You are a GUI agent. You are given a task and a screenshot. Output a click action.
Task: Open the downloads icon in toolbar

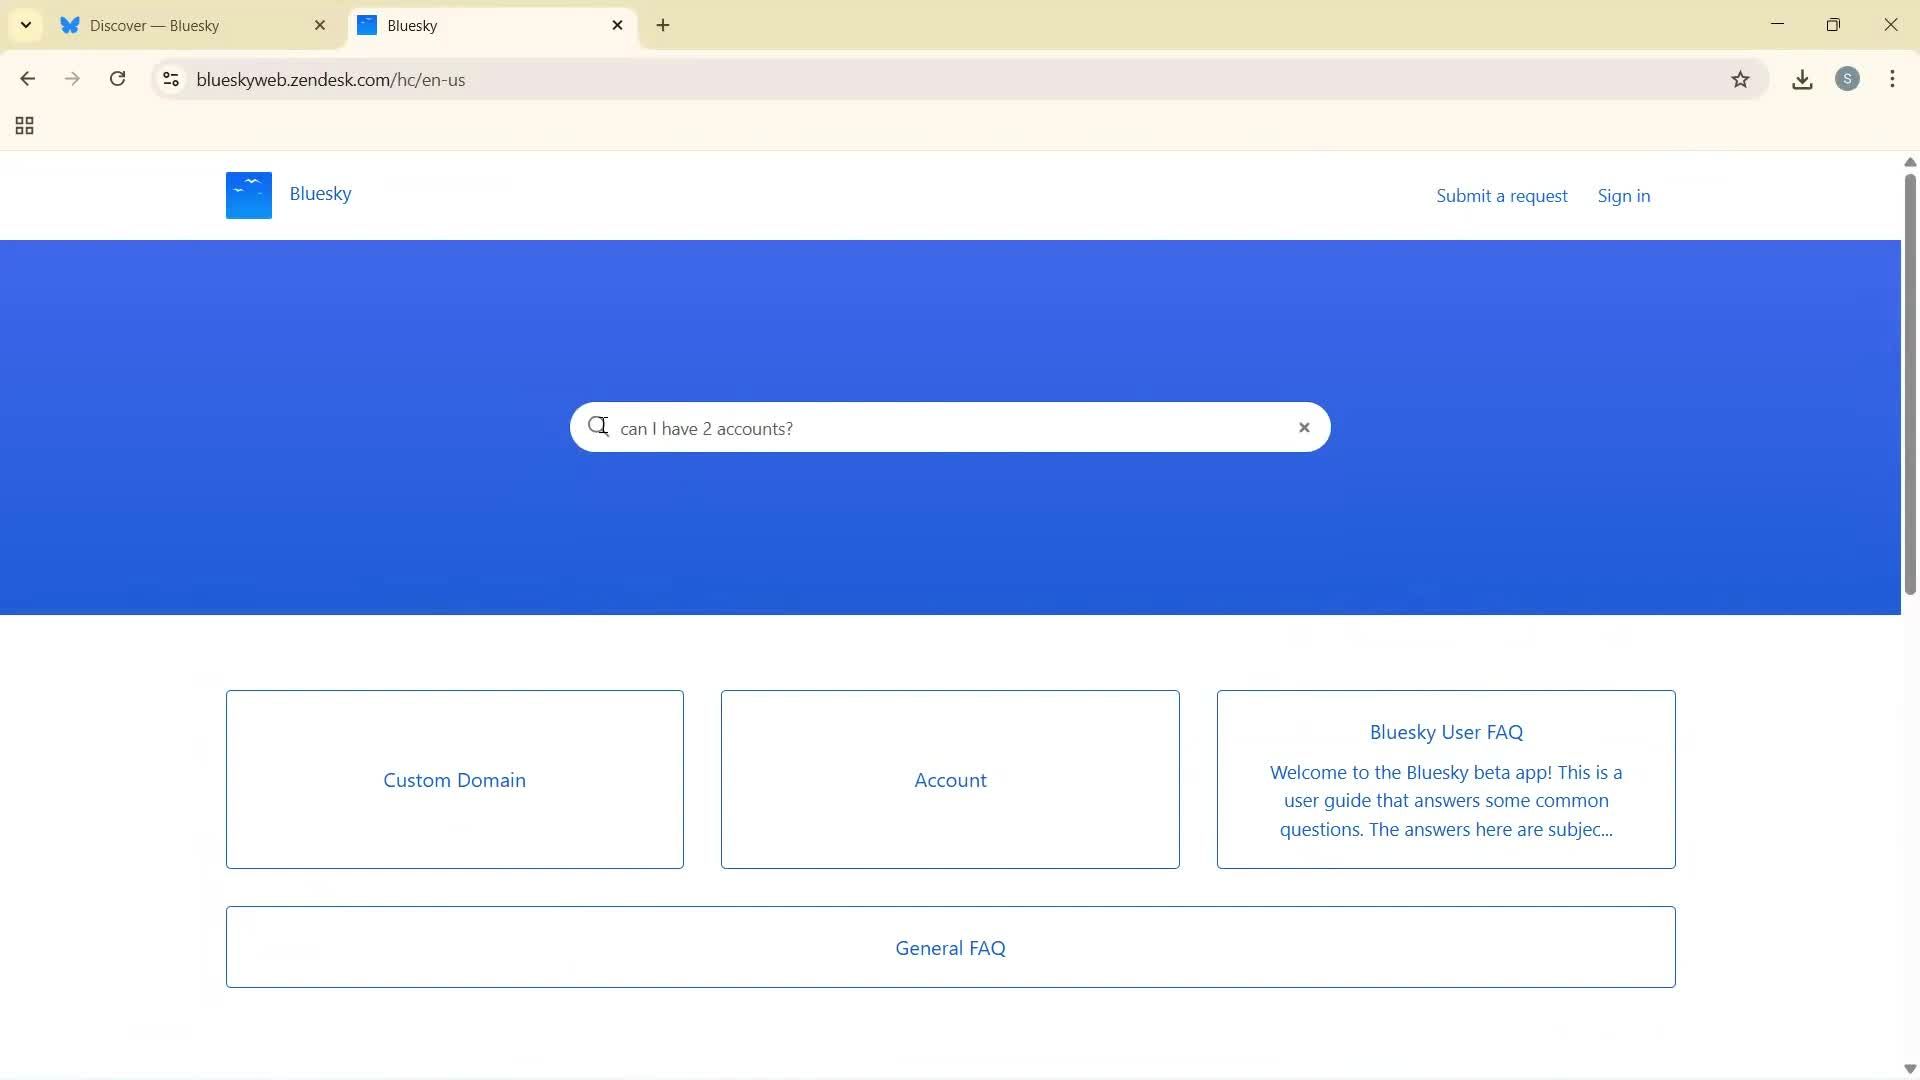(1802, 79)
